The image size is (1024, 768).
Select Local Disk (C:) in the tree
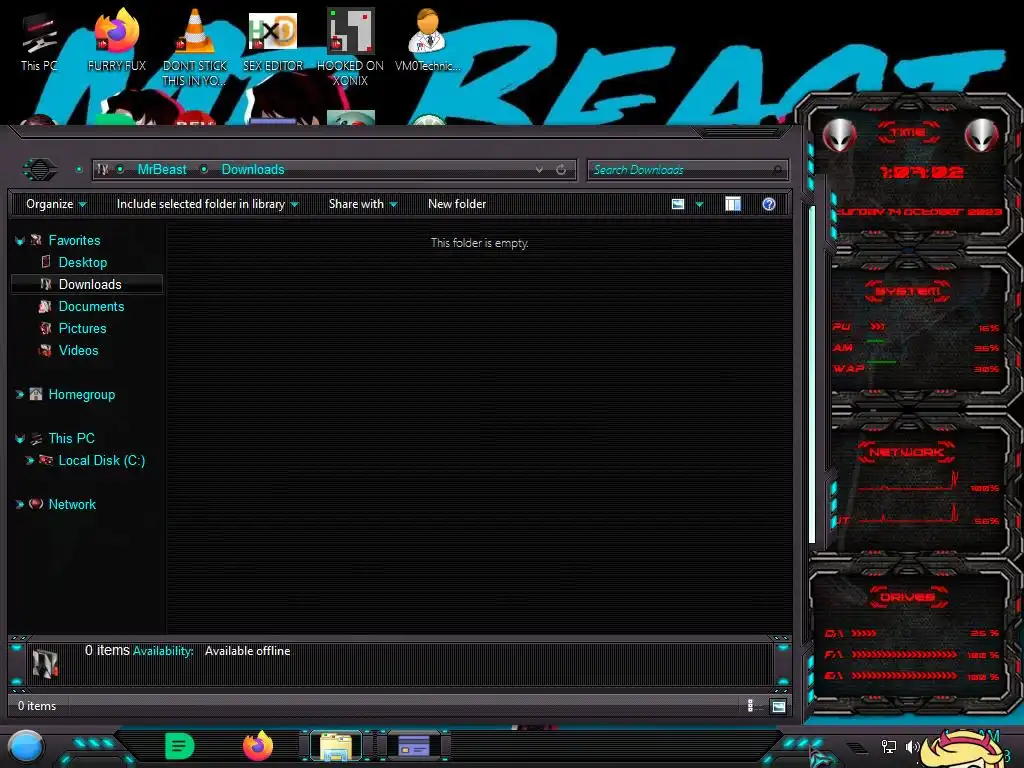(x=102, y=460)
